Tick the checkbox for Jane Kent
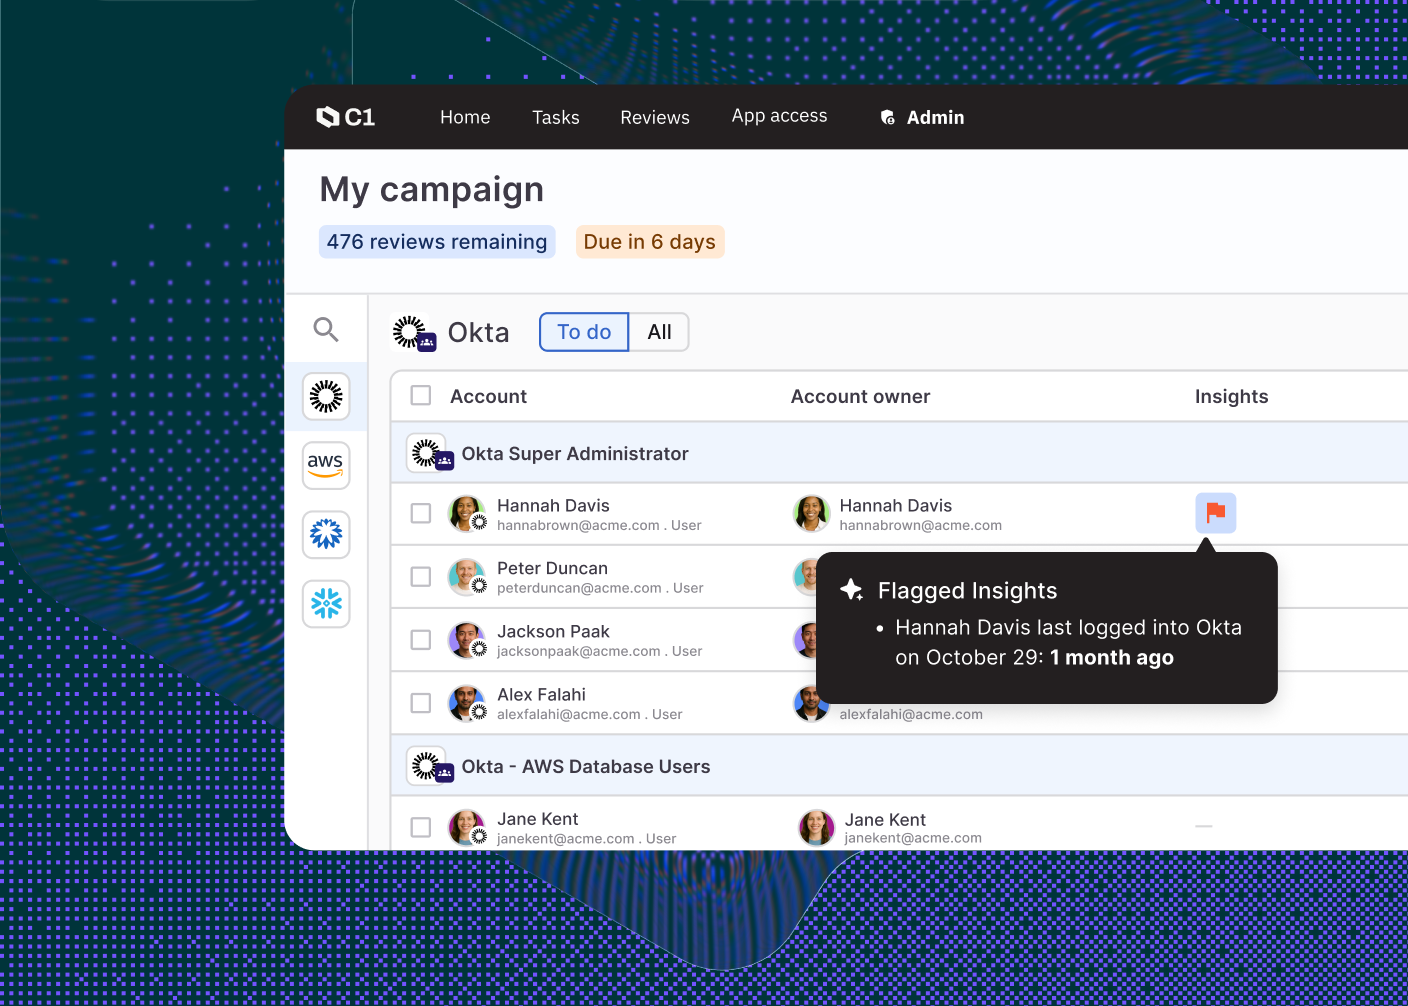This screenshot has height=1006, width=1408. (x=421, y=827)
